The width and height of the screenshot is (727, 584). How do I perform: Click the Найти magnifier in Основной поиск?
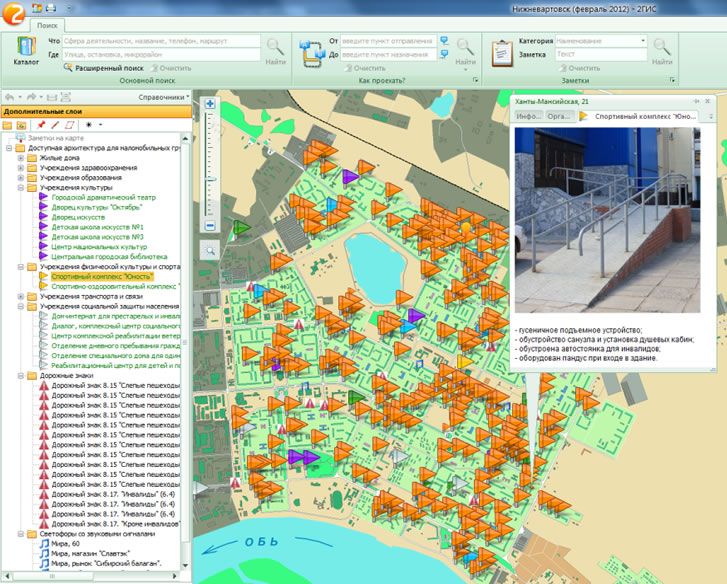coord(275,51)
